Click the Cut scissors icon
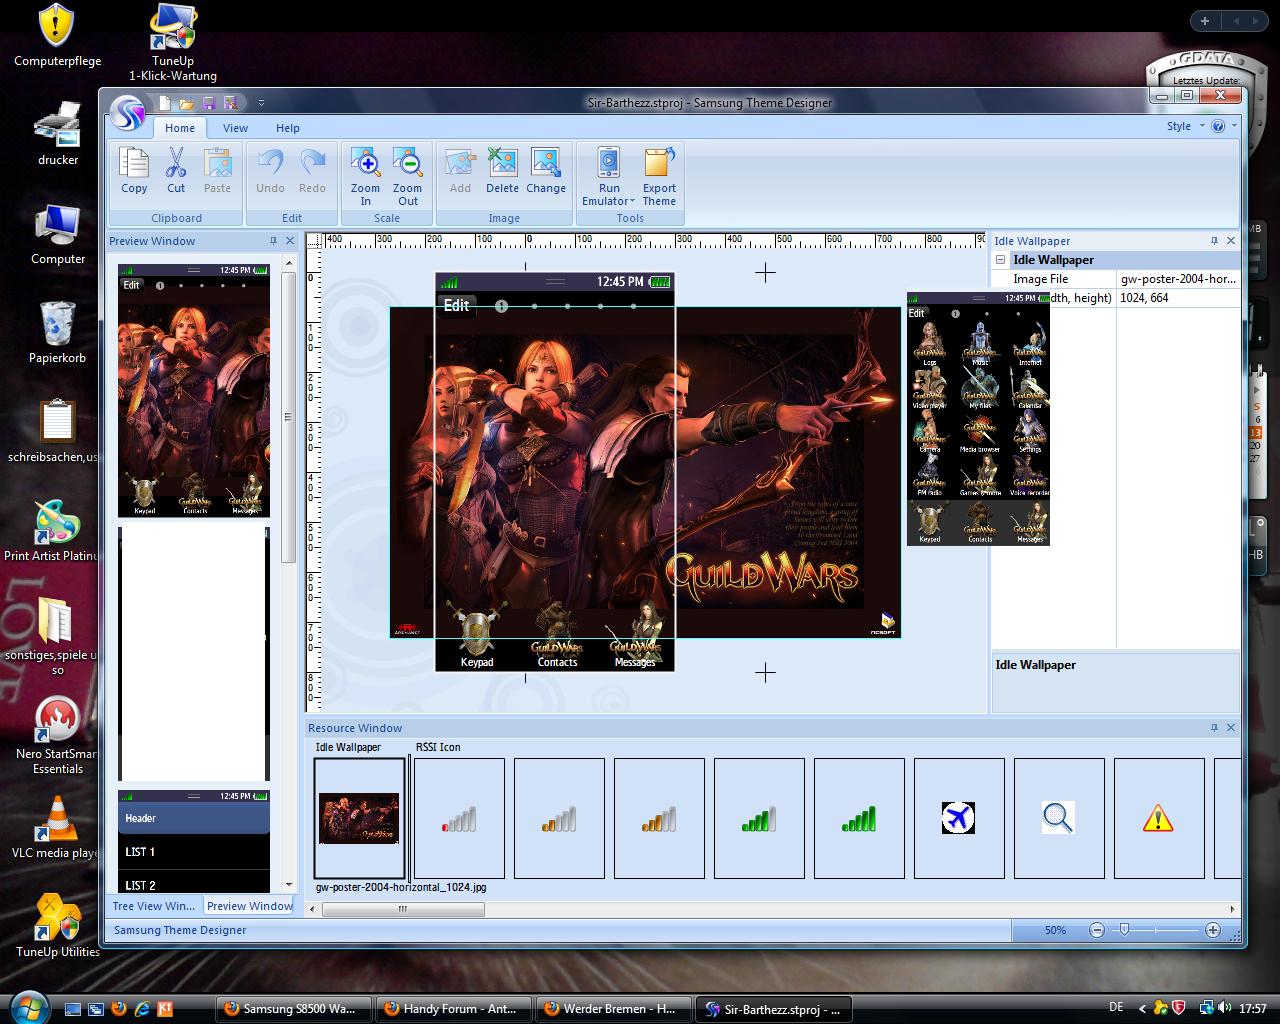Viewport: 1280px width, 1024px height. (176, 163)
